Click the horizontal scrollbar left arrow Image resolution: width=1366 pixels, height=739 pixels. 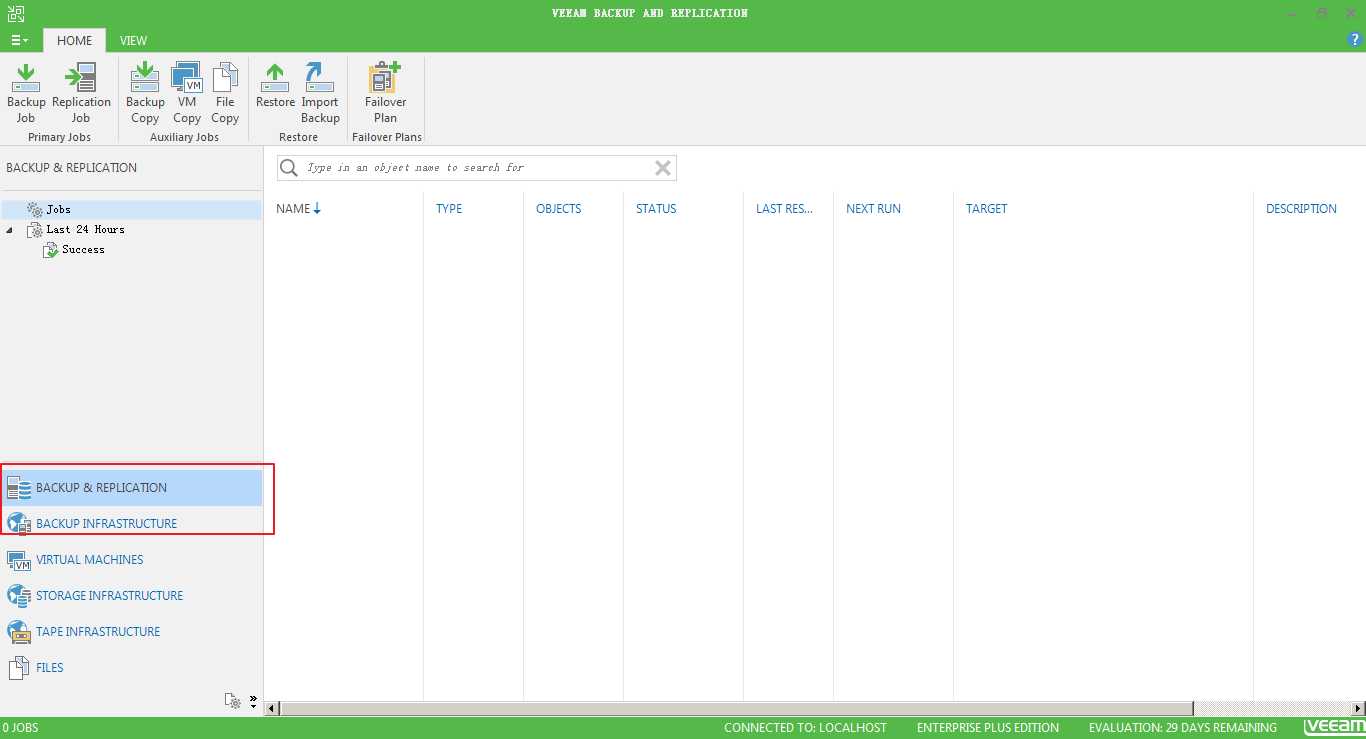[272, 708]
